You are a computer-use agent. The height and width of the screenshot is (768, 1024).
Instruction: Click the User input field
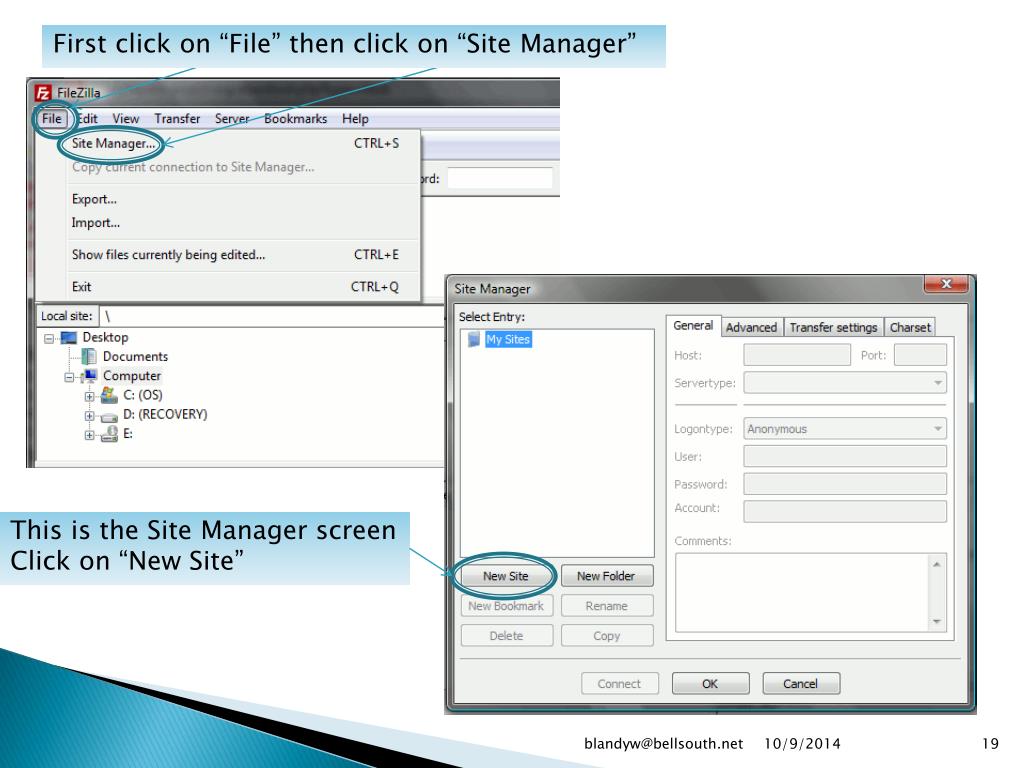coord(844,456)
